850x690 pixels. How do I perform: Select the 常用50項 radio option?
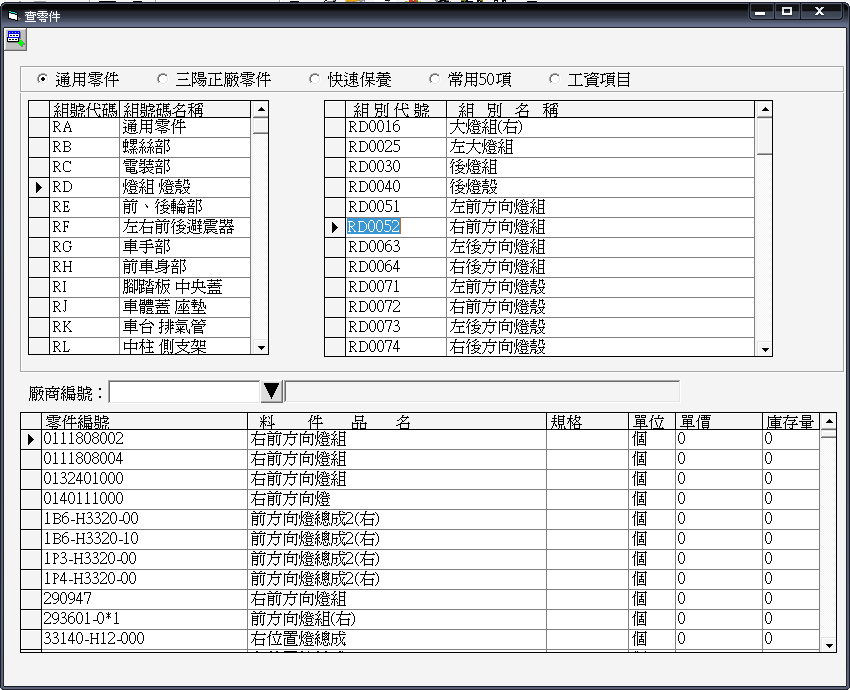[x=434, y=79]
